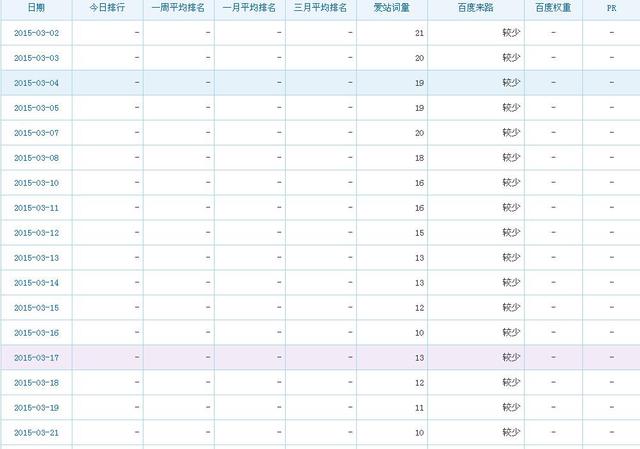Click word count 19 in 2015-03-04 row
The width and height of the screenshot is (640, 449).
[x=419, y=83]
